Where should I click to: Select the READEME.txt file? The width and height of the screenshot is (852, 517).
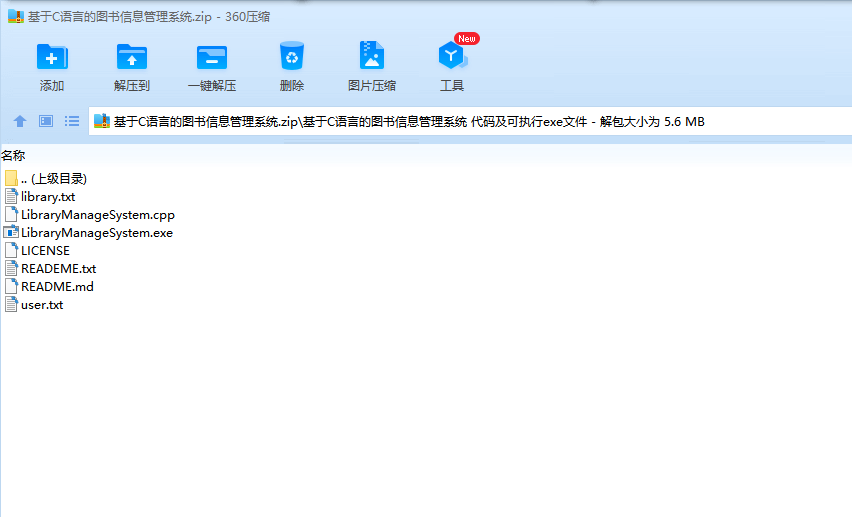click(50, 268)
